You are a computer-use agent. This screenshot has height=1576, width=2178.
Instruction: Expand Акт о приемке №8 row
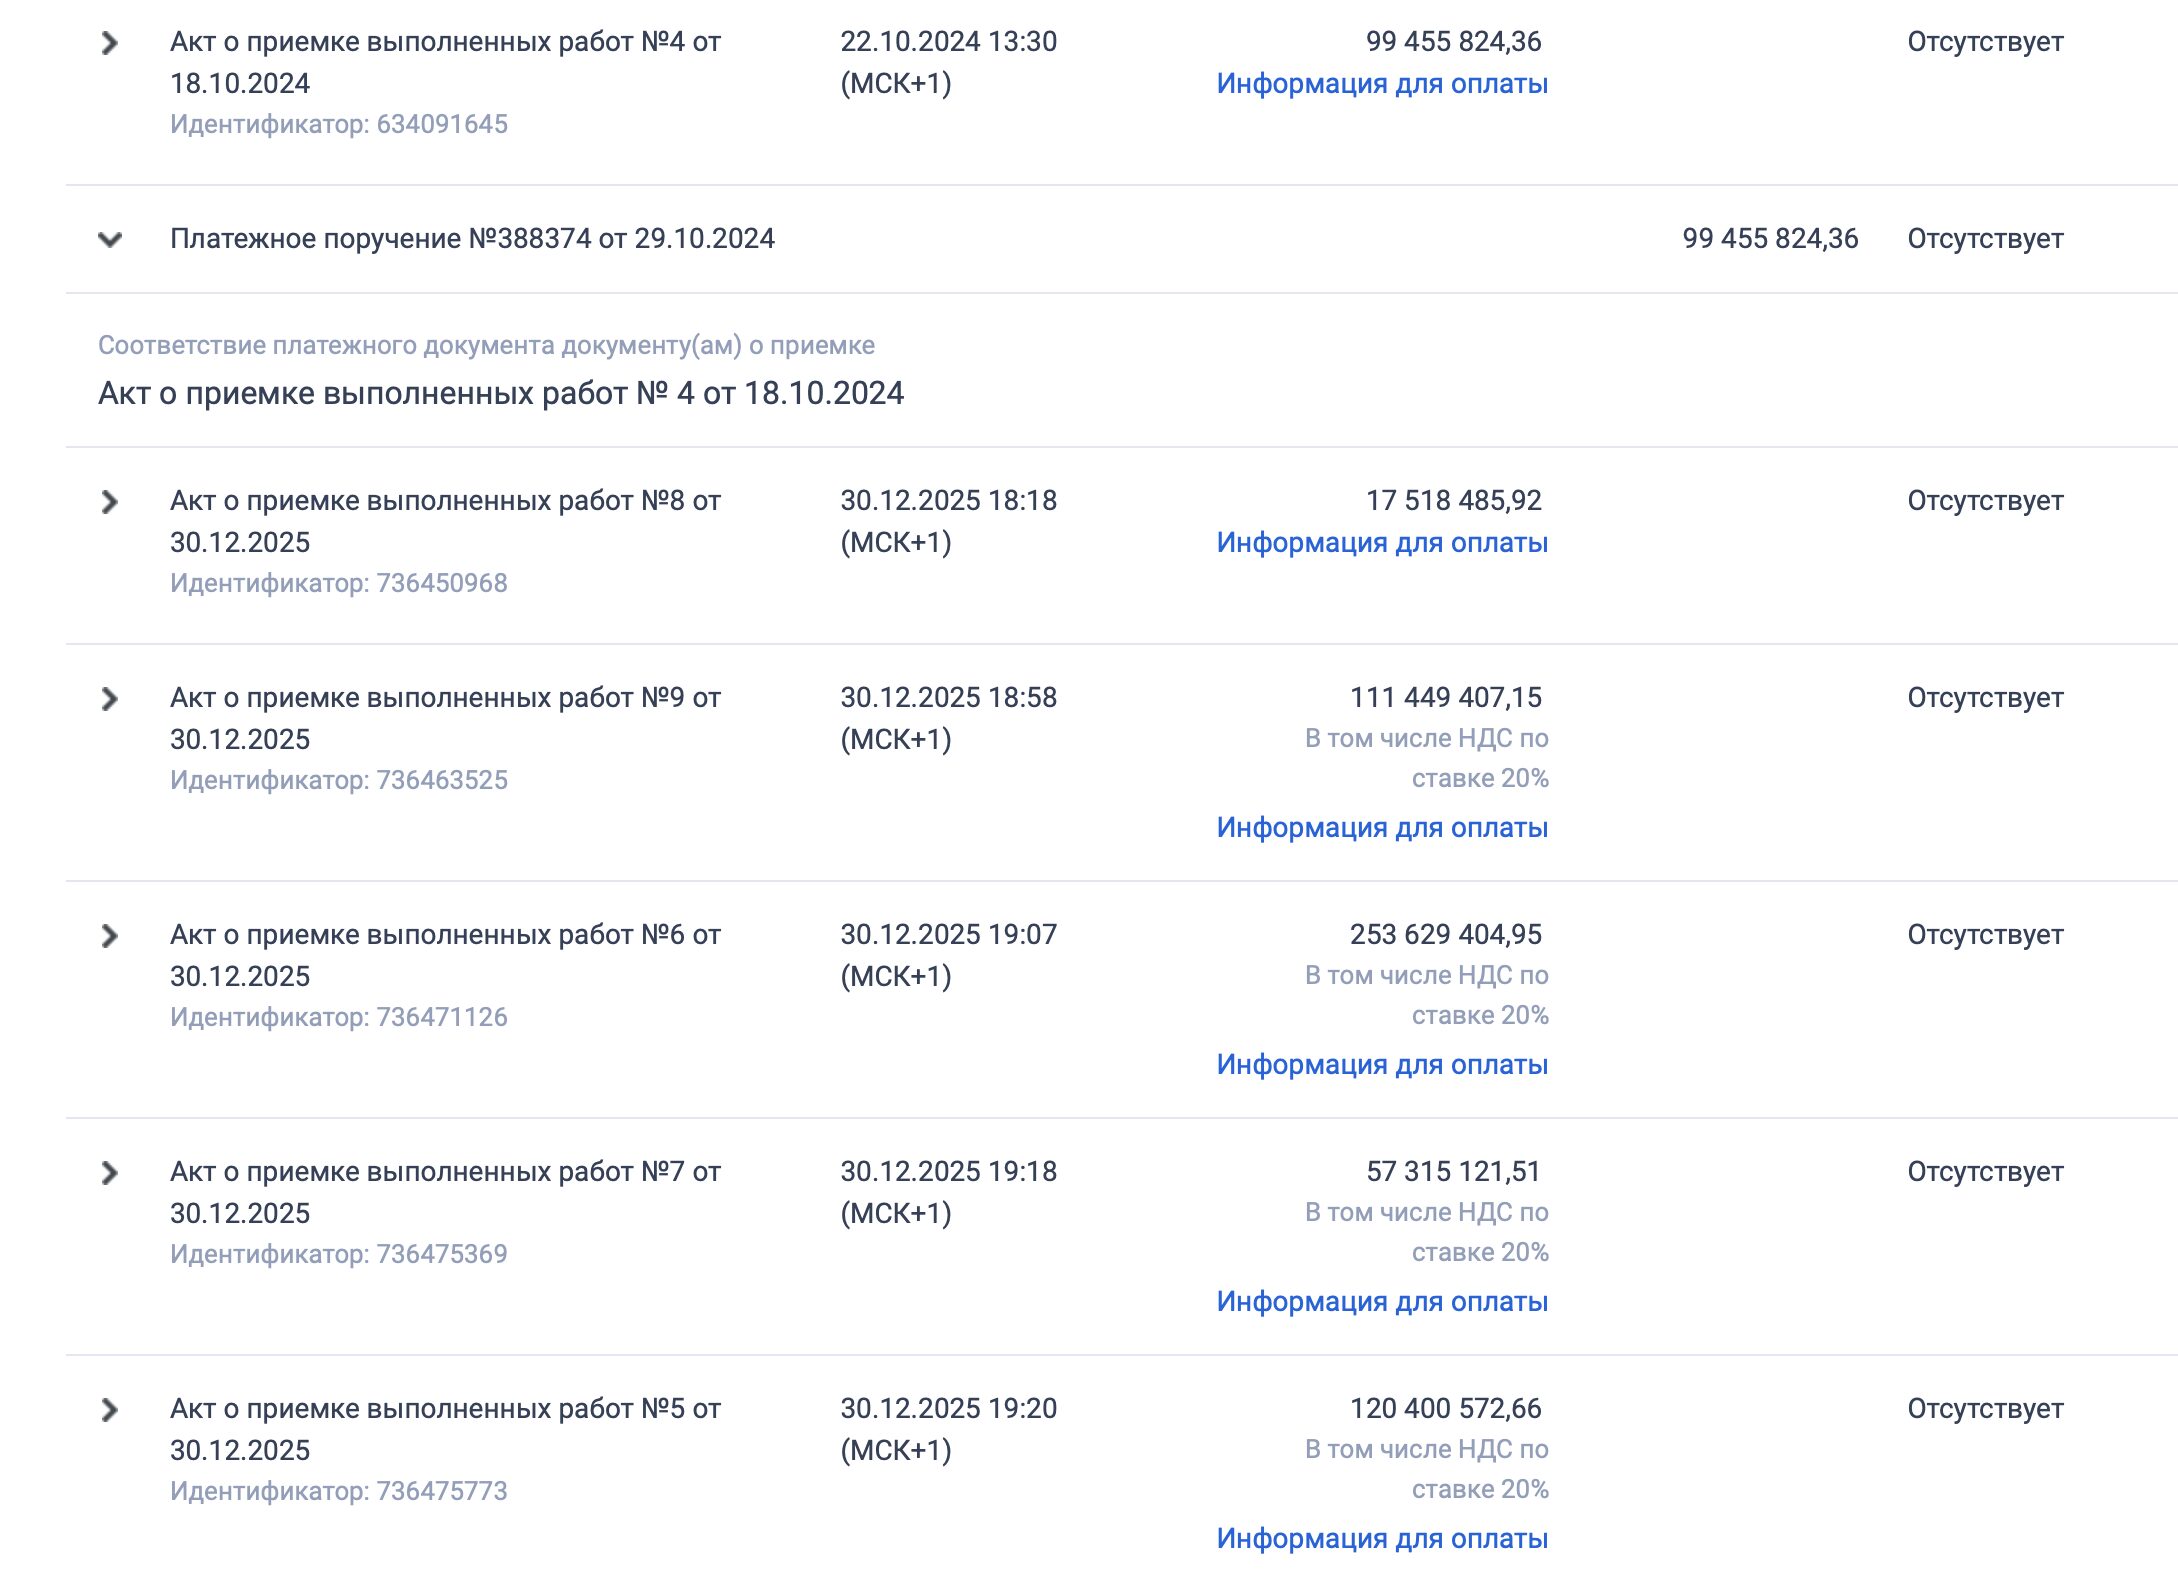[x=110, y=502]
